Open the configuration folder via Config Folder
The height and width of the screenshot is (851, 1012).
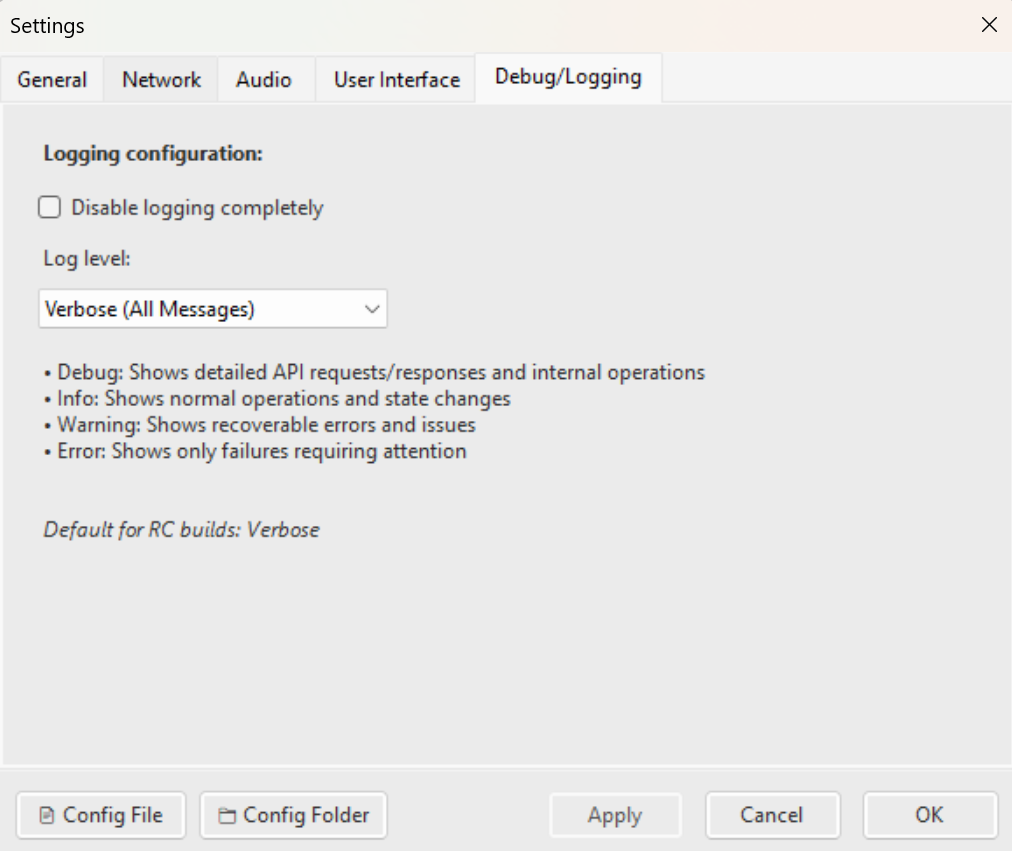(x=292, y=815)
